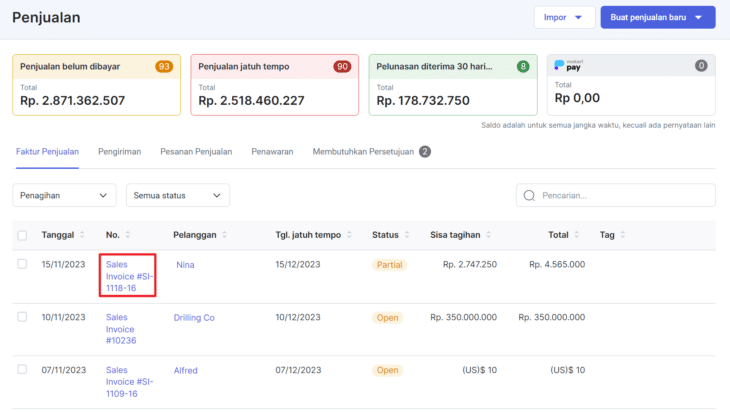Viewport: 730px width, 412px height.
Task: Sort the Total column arrows
Action: (579, 235)
